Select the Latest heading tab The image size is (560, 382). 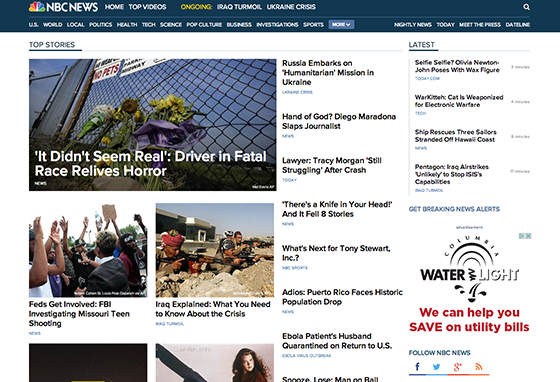(421, 45)
